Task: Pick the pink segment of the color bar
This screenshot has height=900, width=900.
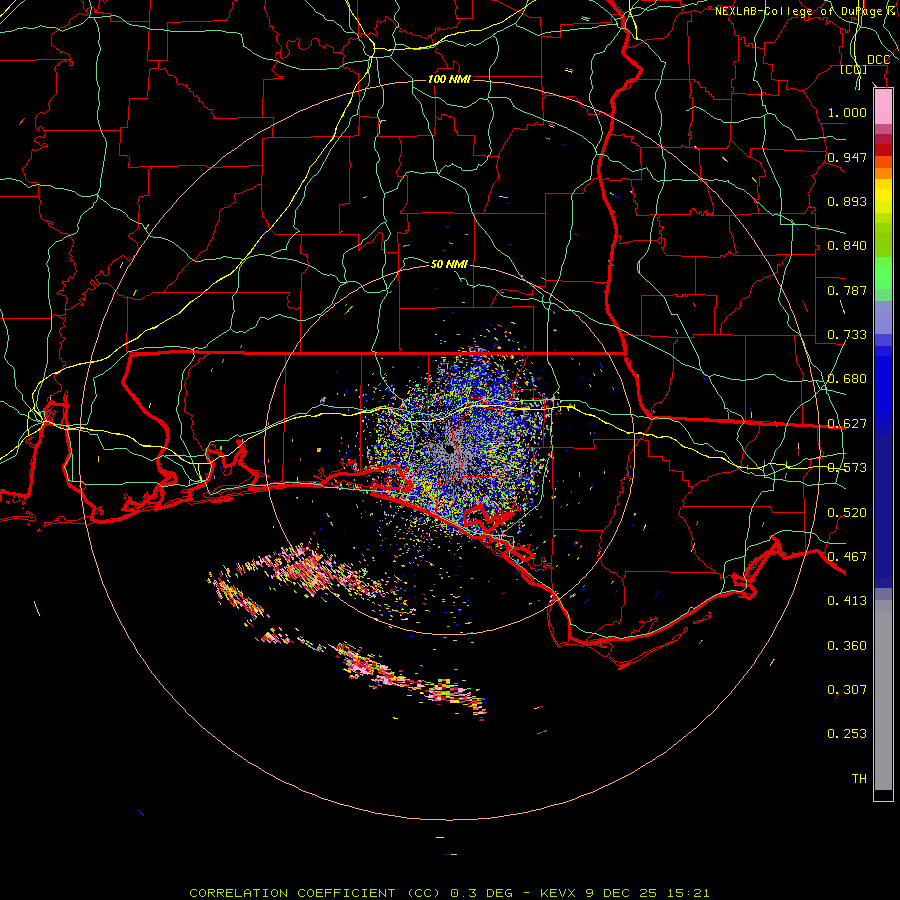Action: pyautogui.click(x=883, y=107)
